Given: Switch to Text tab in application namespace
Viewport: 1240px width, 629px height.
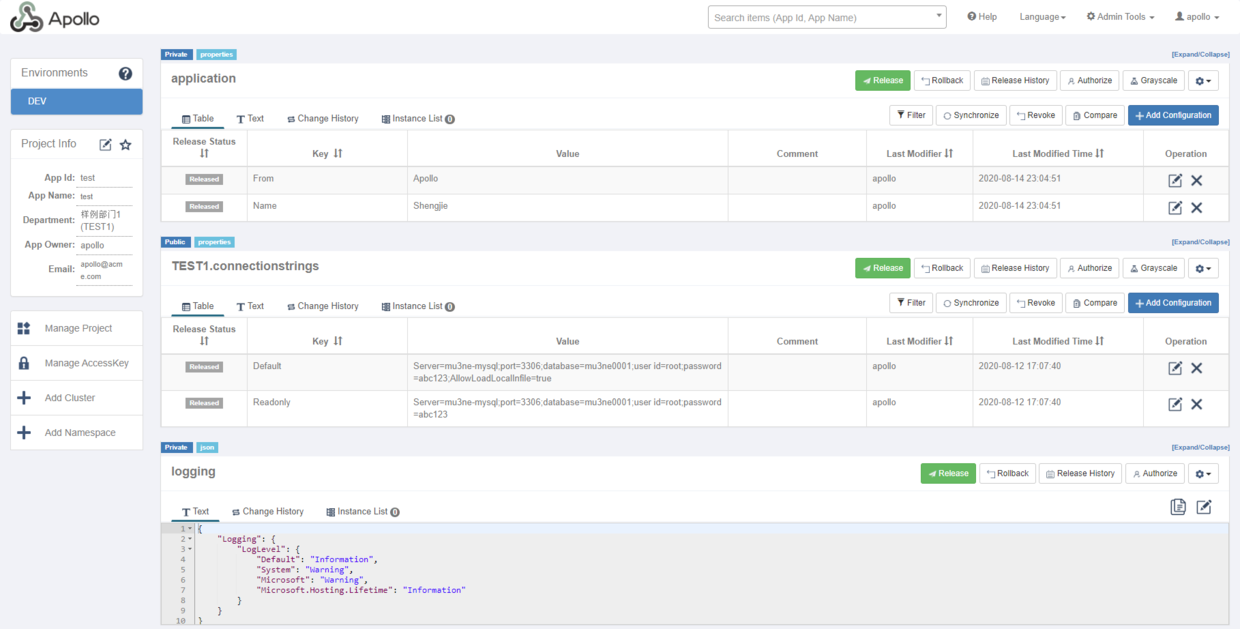Looking at the screenshot, I should [250, 119].
